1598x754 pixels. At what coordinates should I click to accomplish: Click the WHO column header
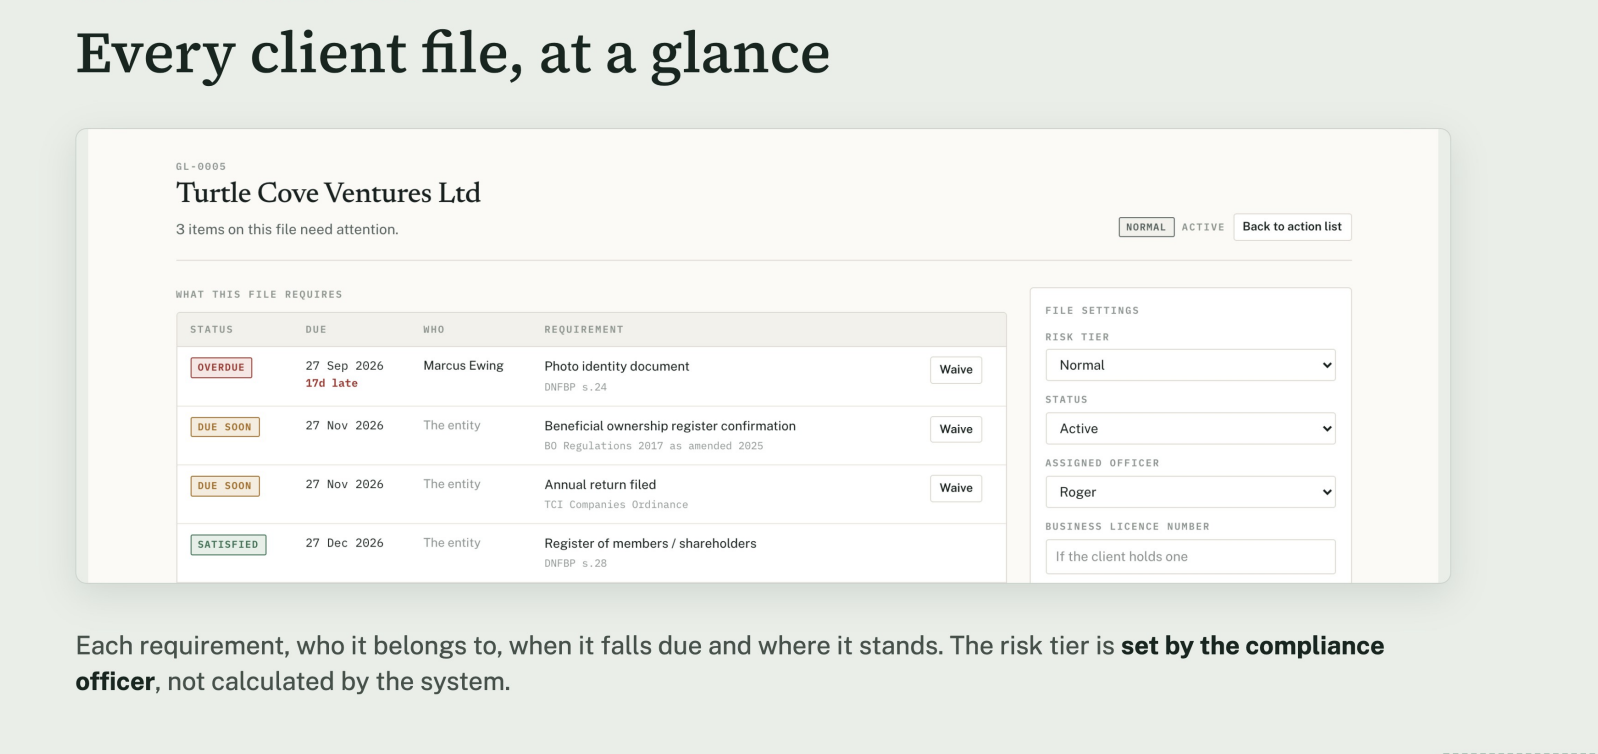pos(434,330)
